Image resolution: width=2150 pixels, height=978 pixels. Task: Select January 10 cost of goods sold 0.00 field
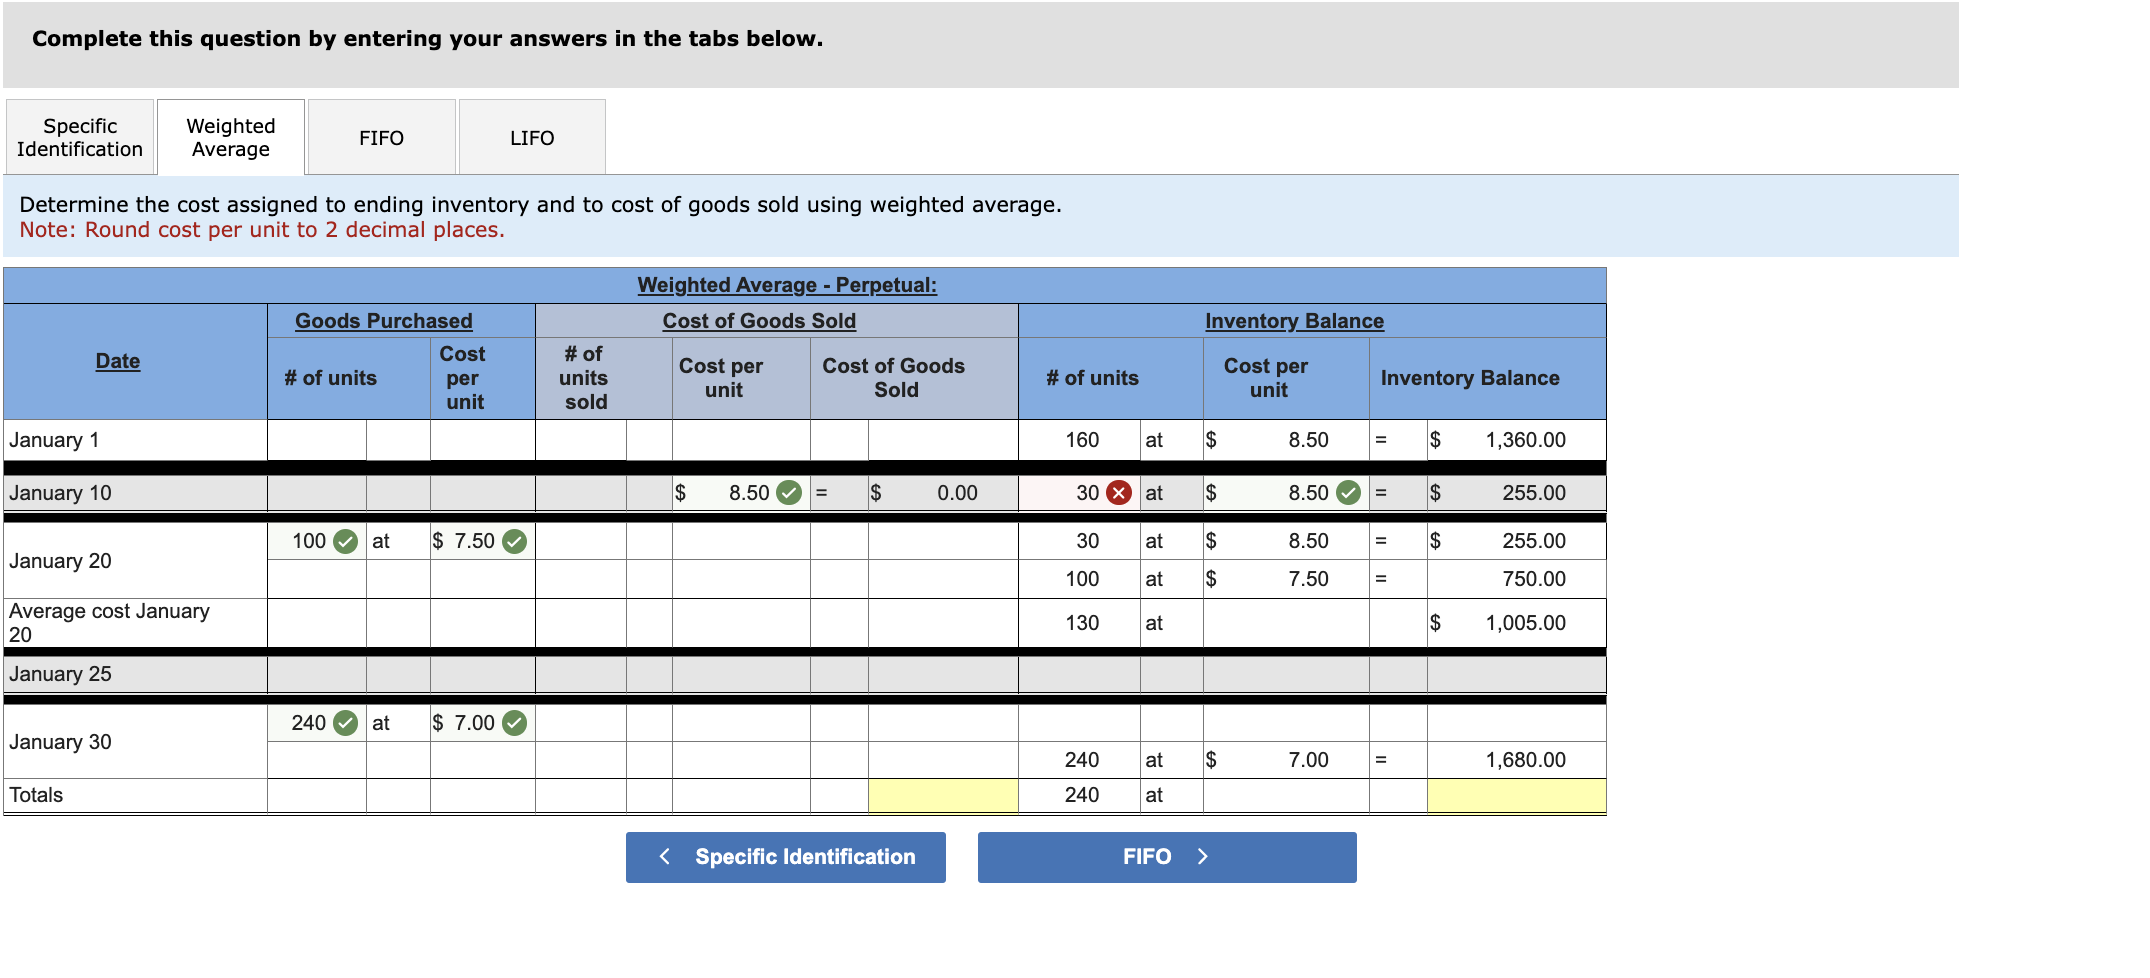click(943, 493)
